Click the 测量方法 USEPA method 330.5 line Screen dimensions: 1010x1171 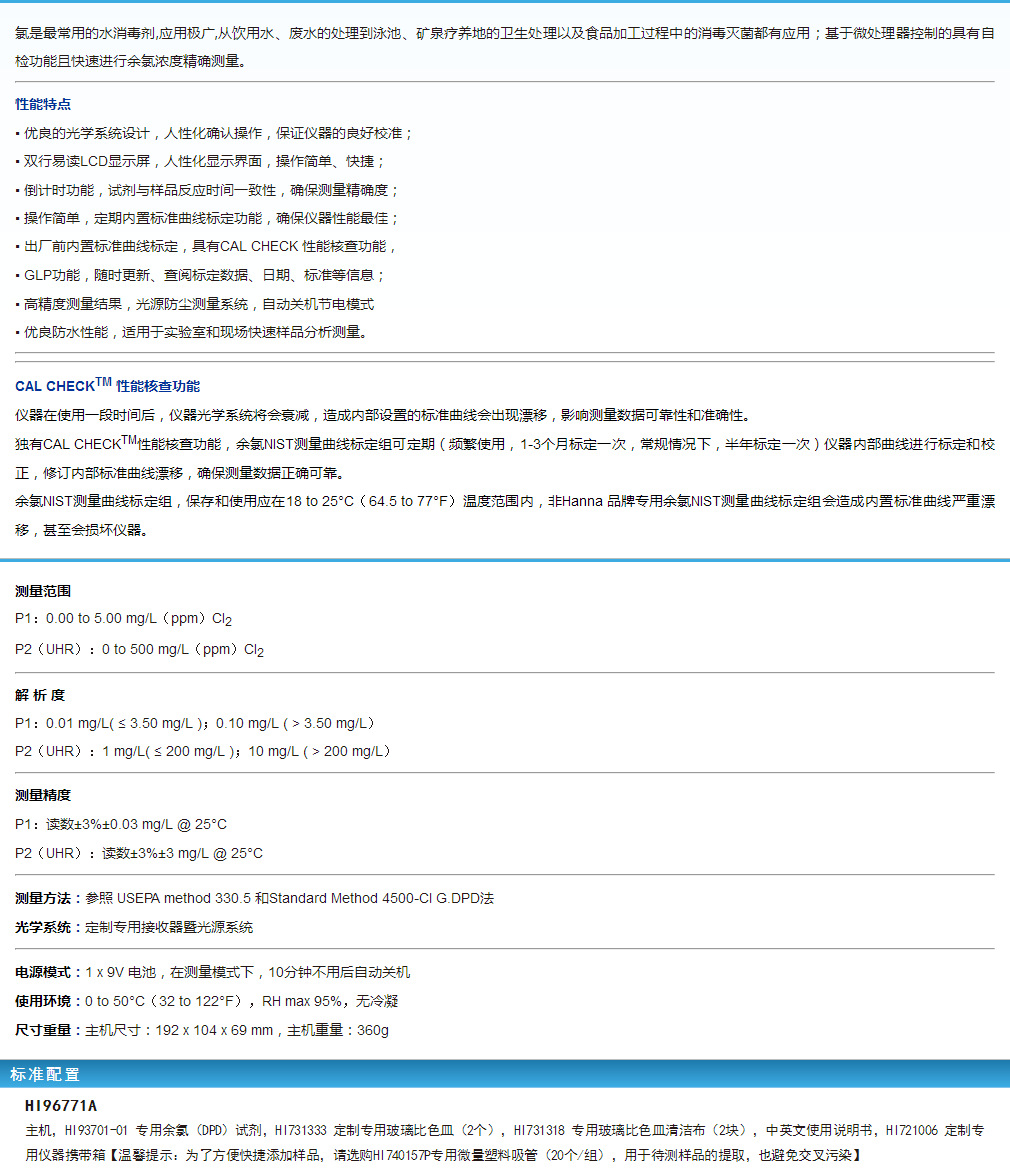[x=254, y=898]
